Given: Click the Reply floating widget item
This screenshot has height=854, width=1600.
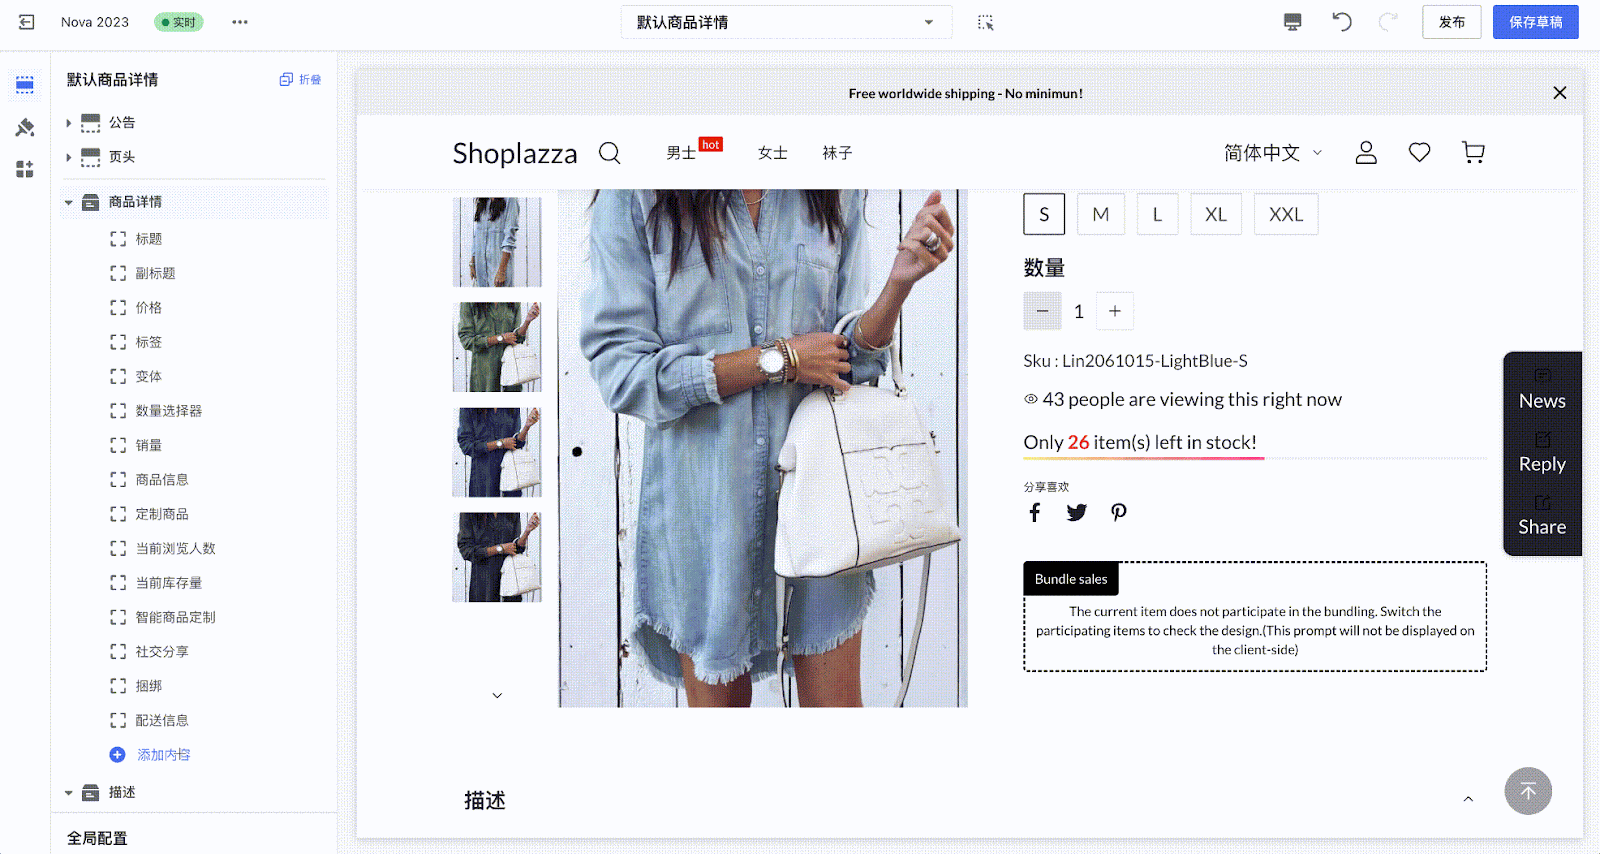Looking at the screenshot, I should point(1542,453).
